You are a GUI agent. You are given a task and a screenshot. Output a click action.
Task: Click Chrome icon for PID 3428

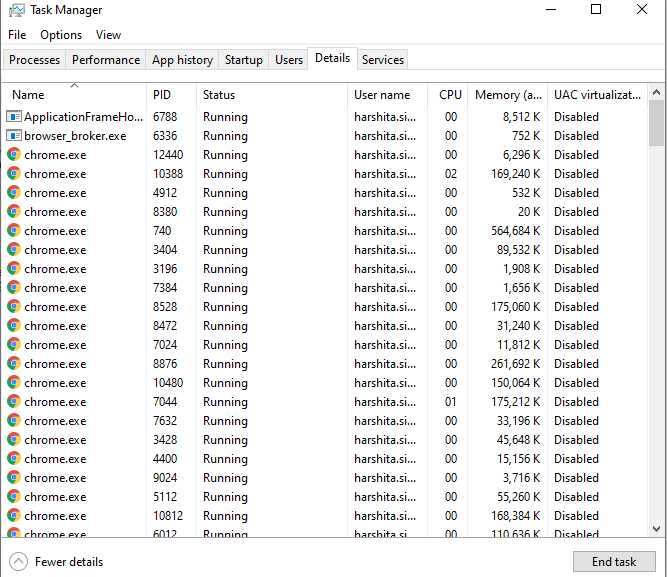click(x=14, y=440)
